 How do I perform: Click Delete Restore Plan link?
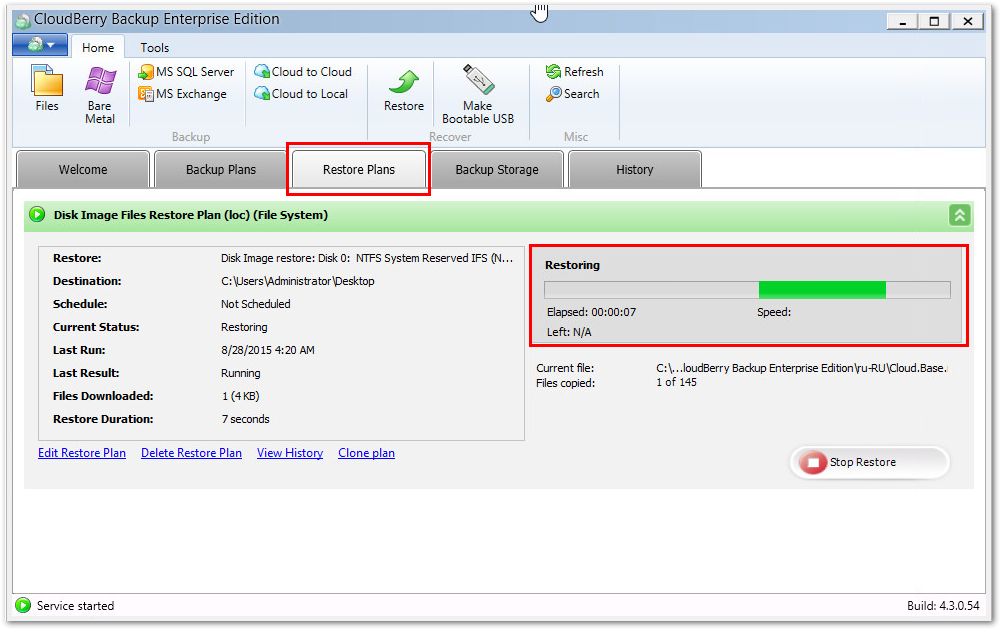tap(192, 453)
